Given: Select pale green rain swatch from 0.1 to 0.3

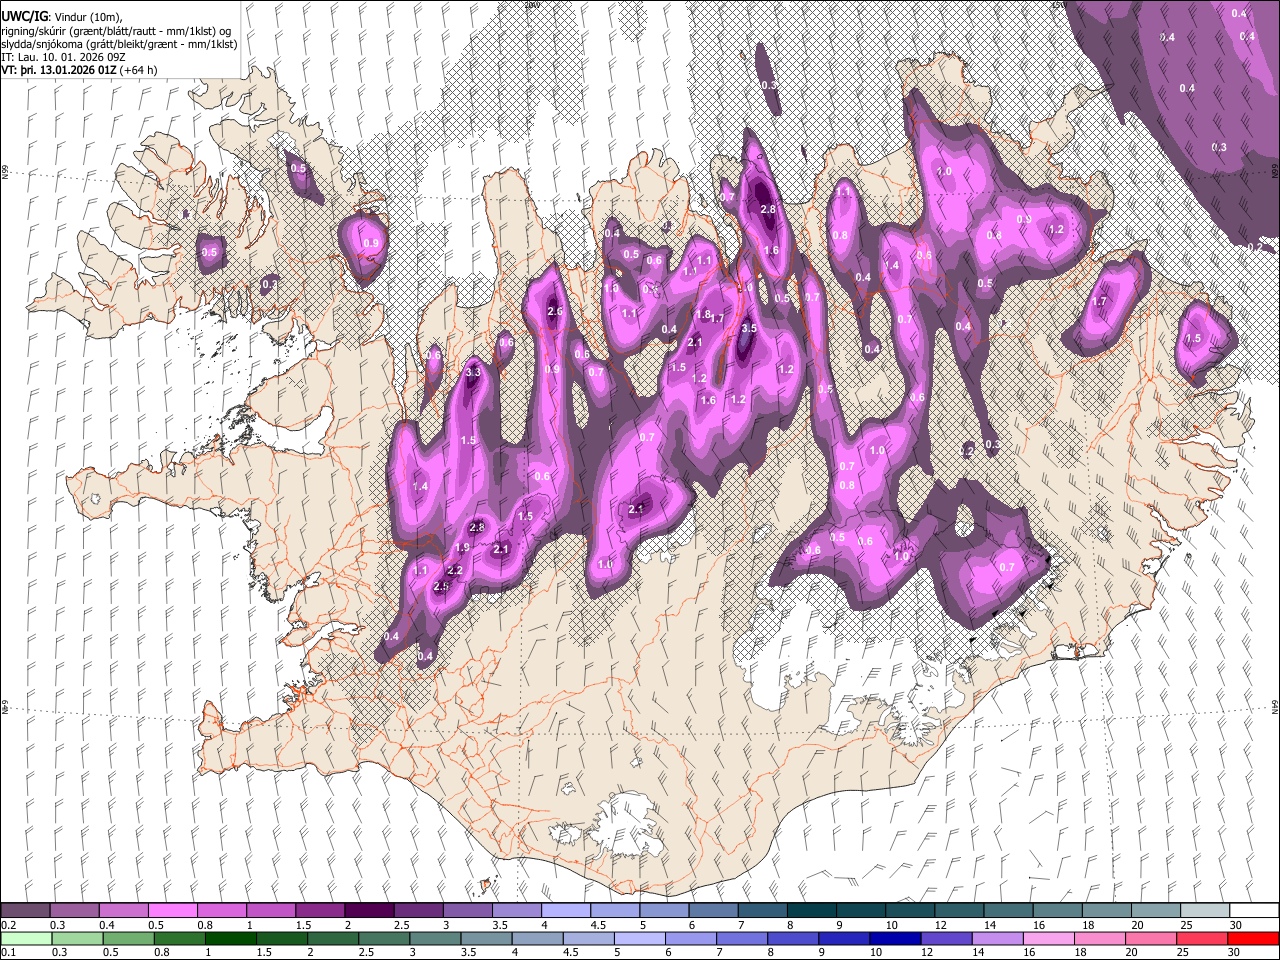Looking at the screenshot, I should (26, 938).
